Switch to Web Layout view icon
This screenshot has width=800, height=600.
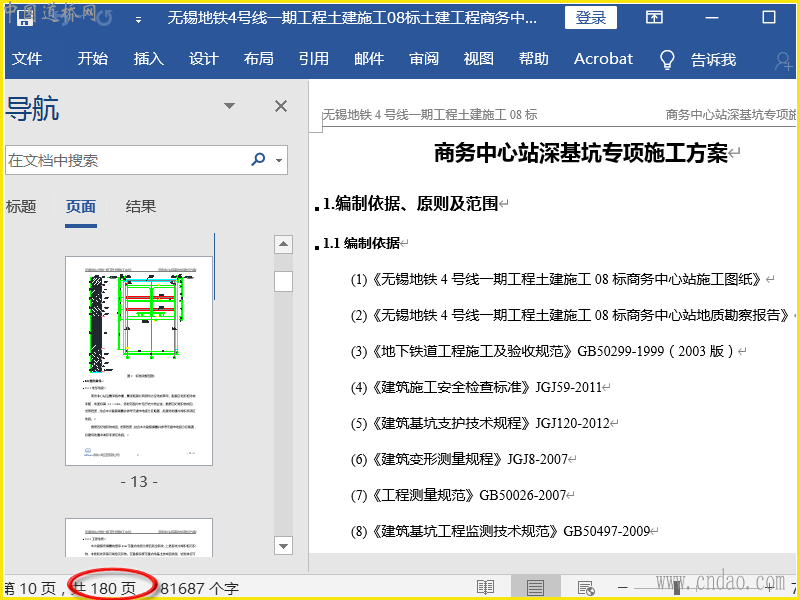coord(586,588)
